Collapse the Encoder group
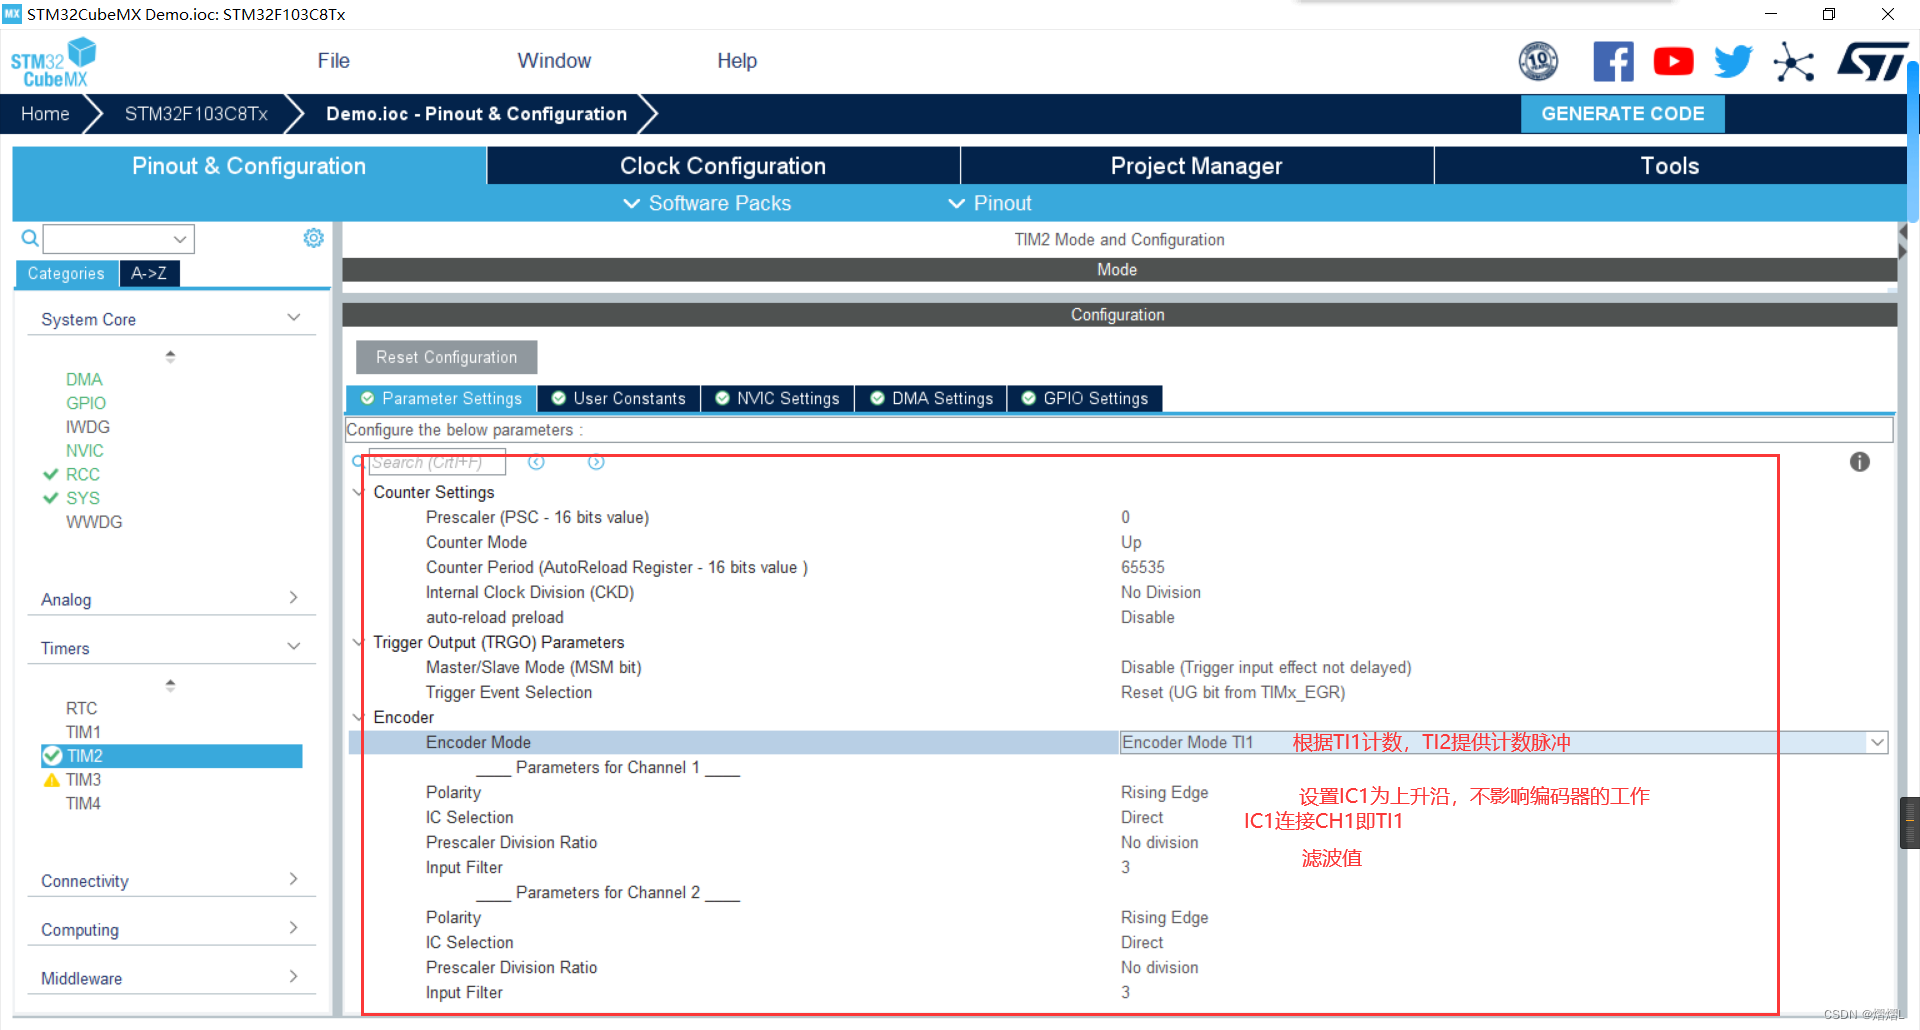Image resolution: width=1920 pixels, height=1030 pixels. coord(358,717)
